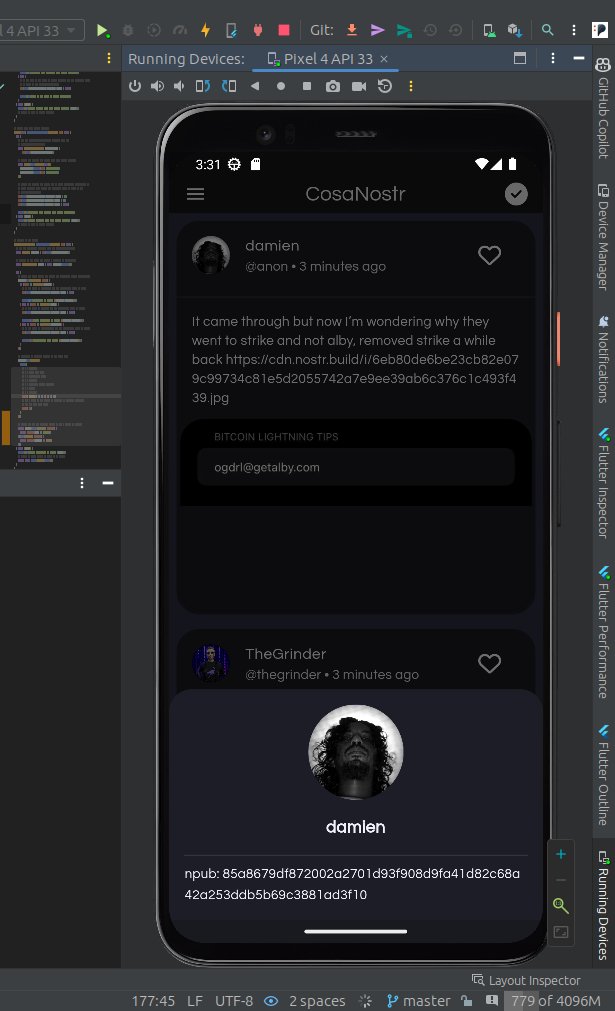Open Flutter Inspector side panel
Image resolution: width=615 pixels, height=1011 pixels.
tap(603, 482)
